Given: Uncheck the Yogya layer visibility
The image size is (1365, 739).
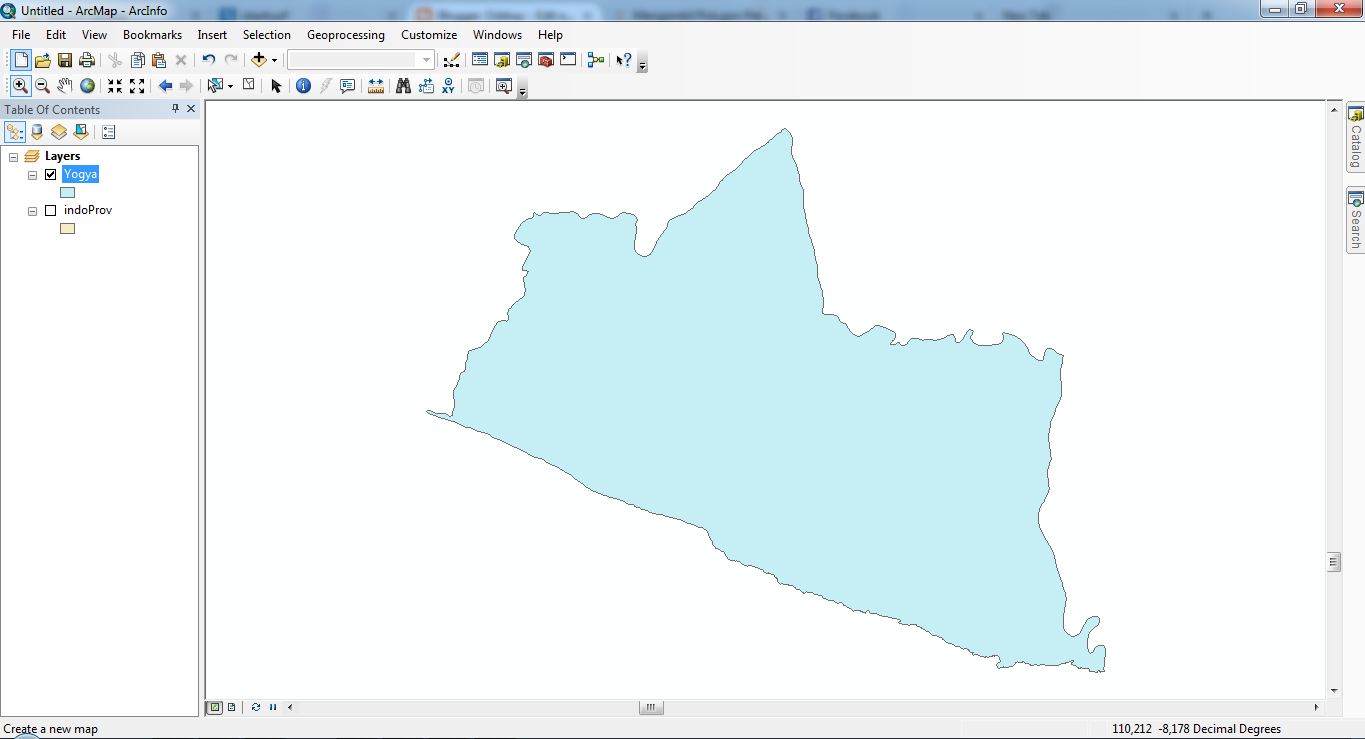Looking at the screenshot, I should (50, 173).
